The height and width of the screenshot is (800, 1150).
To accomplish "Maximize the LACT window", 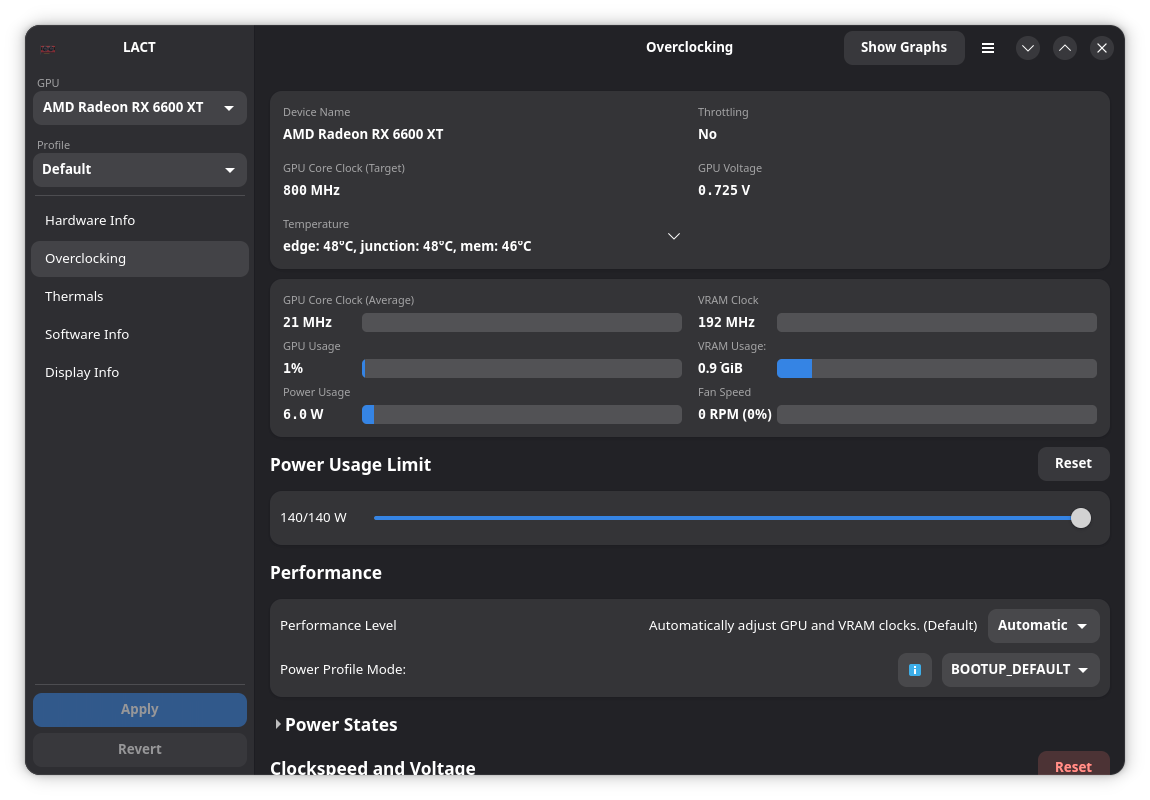I will 1065,48.
